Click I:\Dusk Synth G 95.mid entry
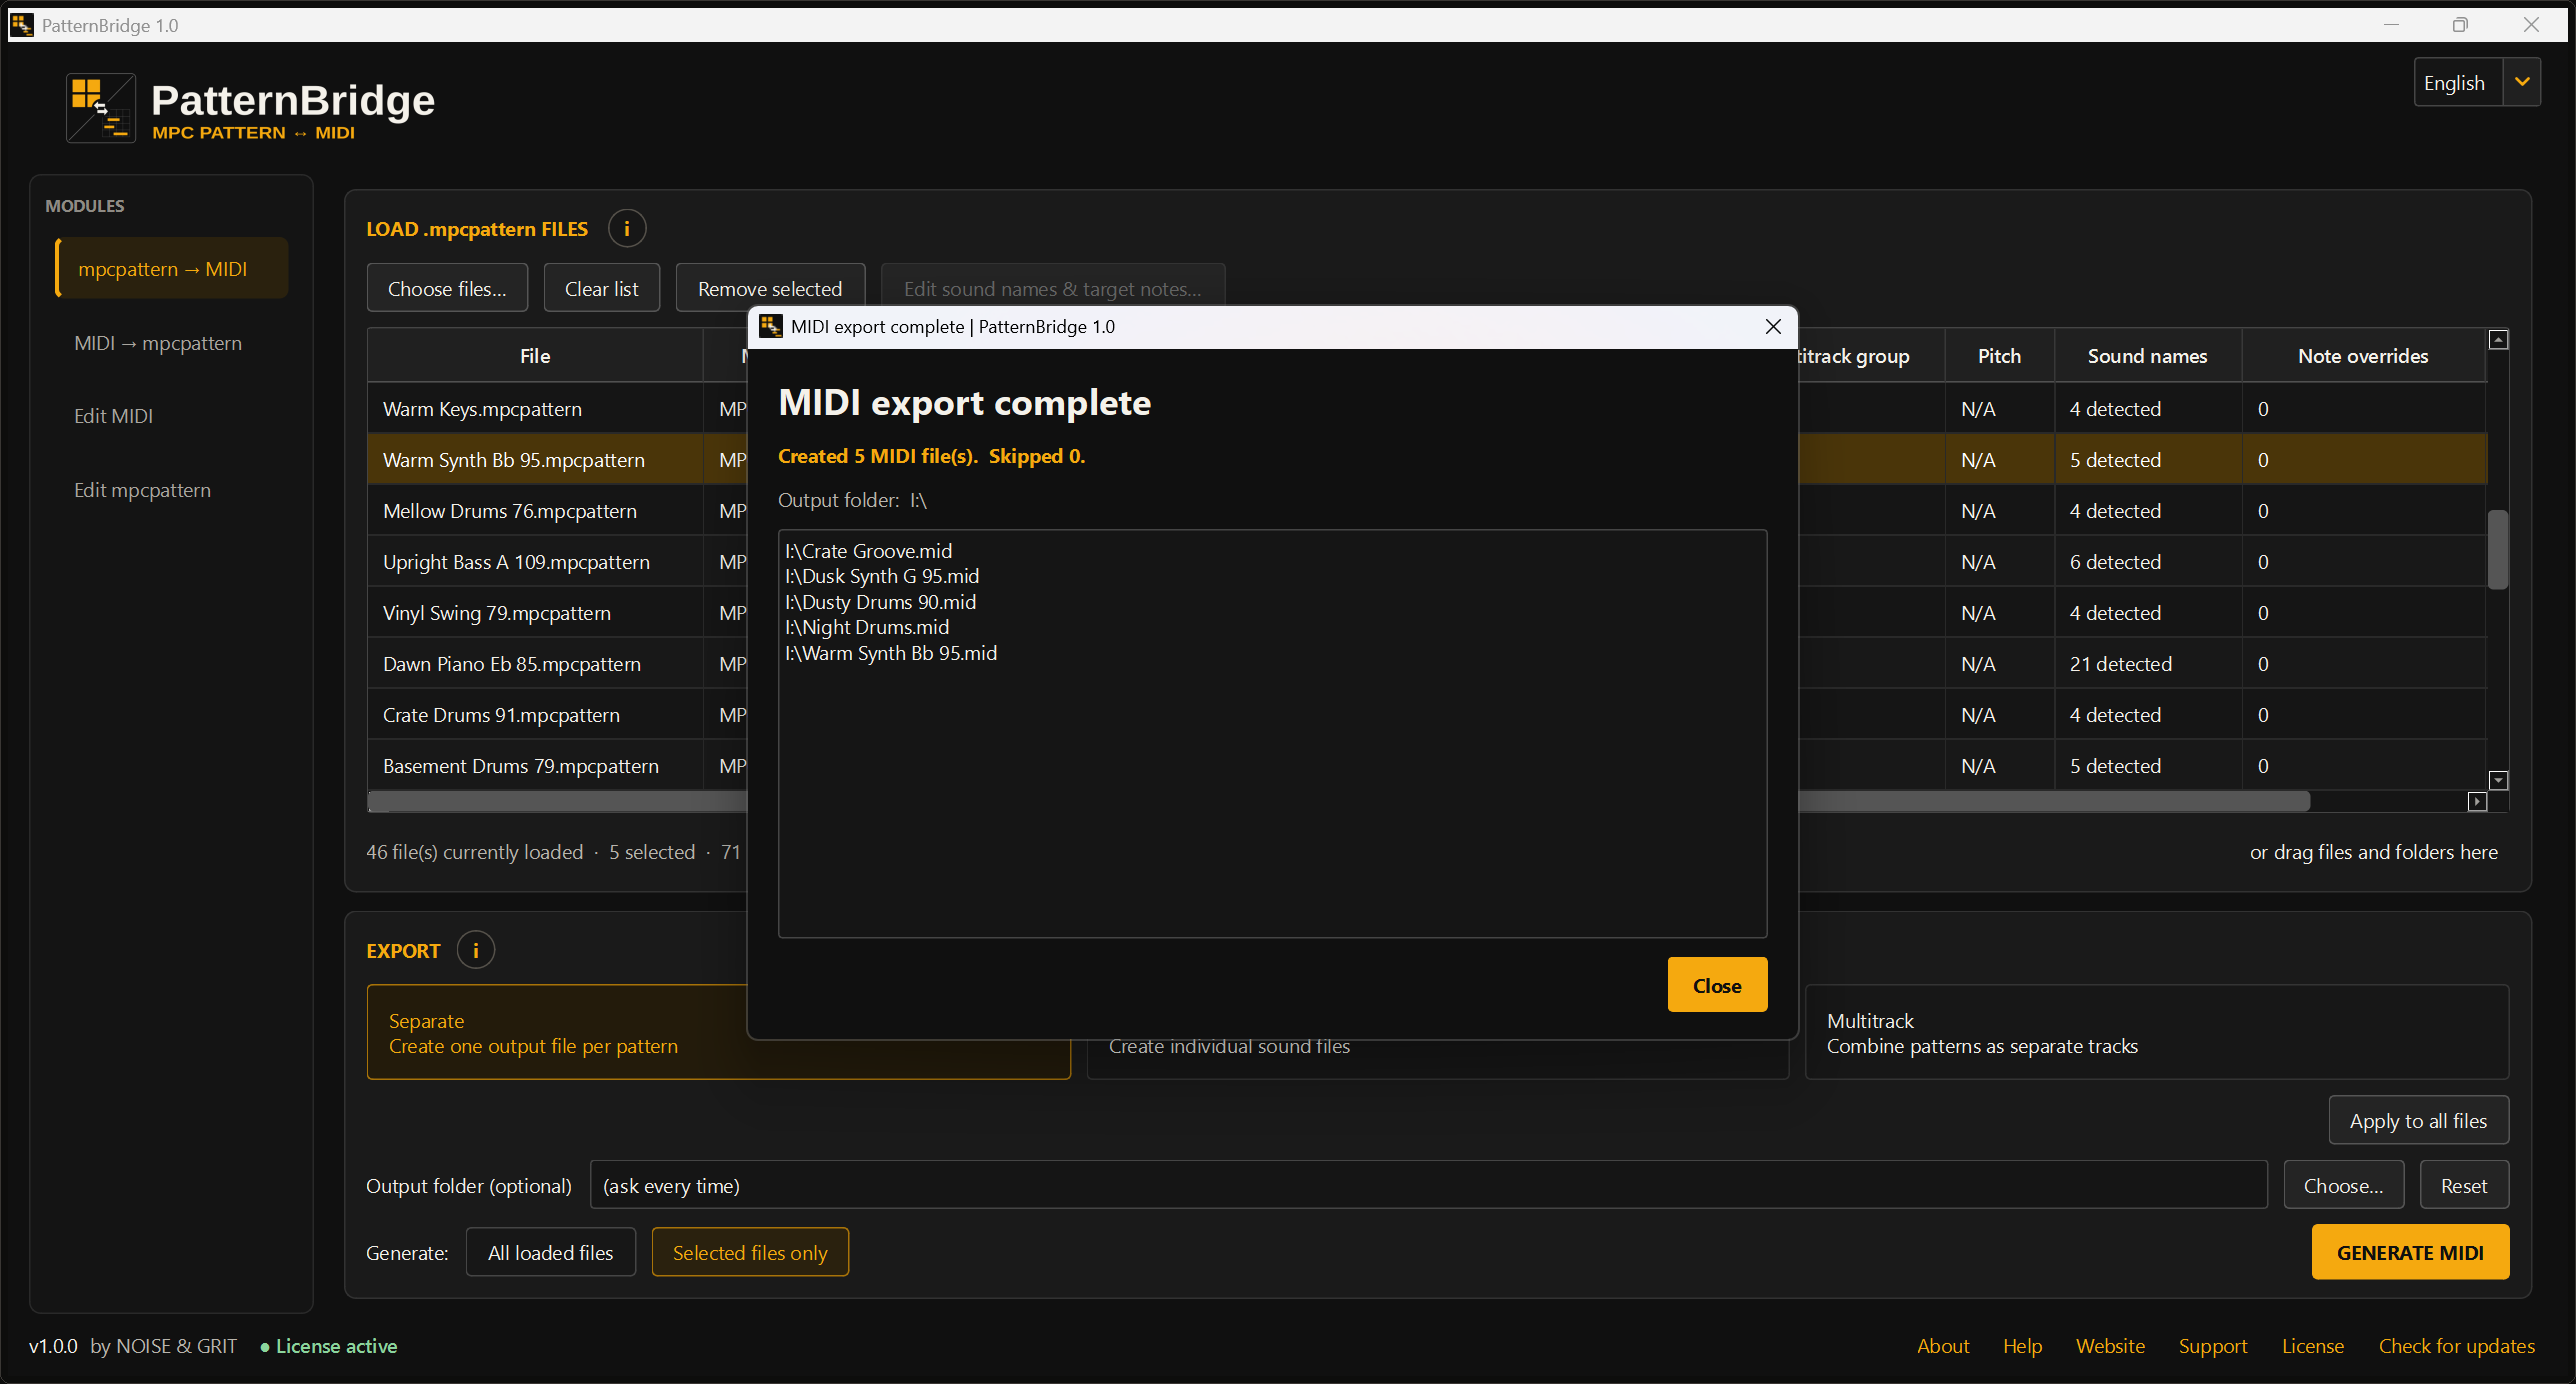The width and height of the screenshot is (2576, 1384). (x=882, y=576)
